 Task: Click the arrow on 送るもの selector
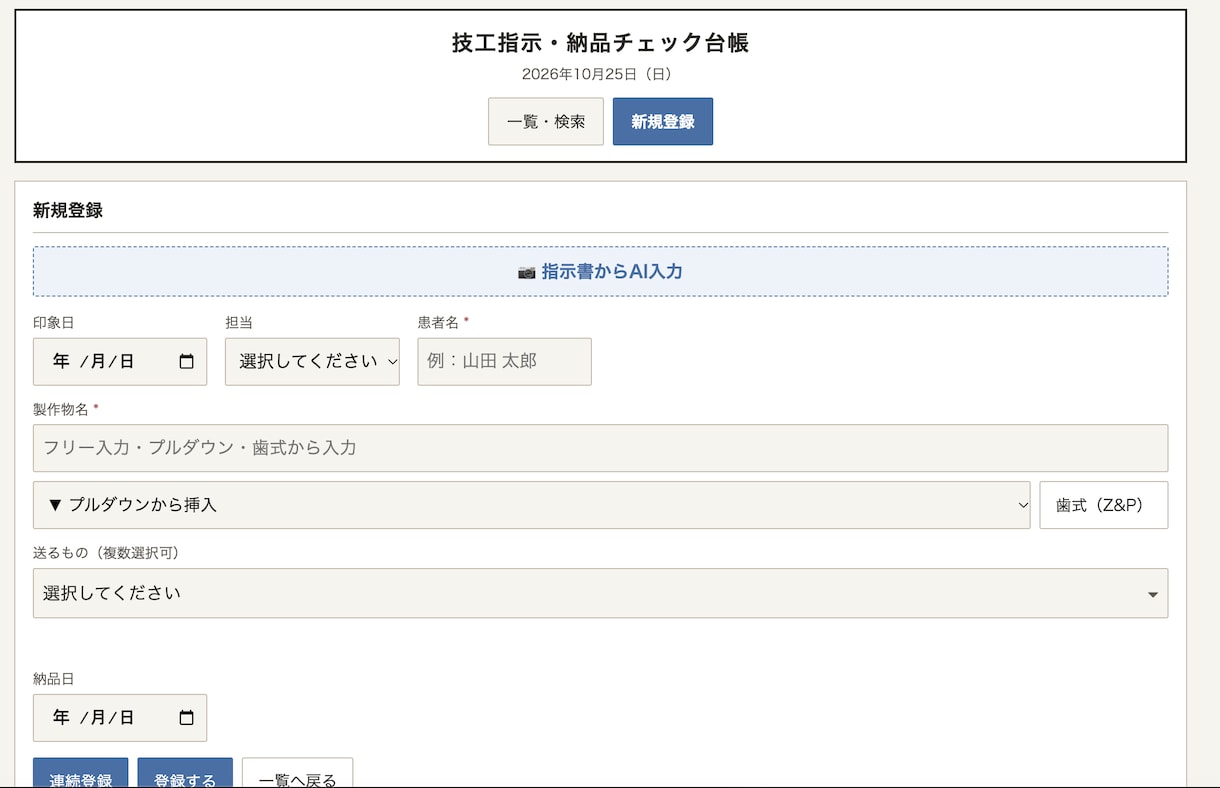click(x=1152, y=594)
